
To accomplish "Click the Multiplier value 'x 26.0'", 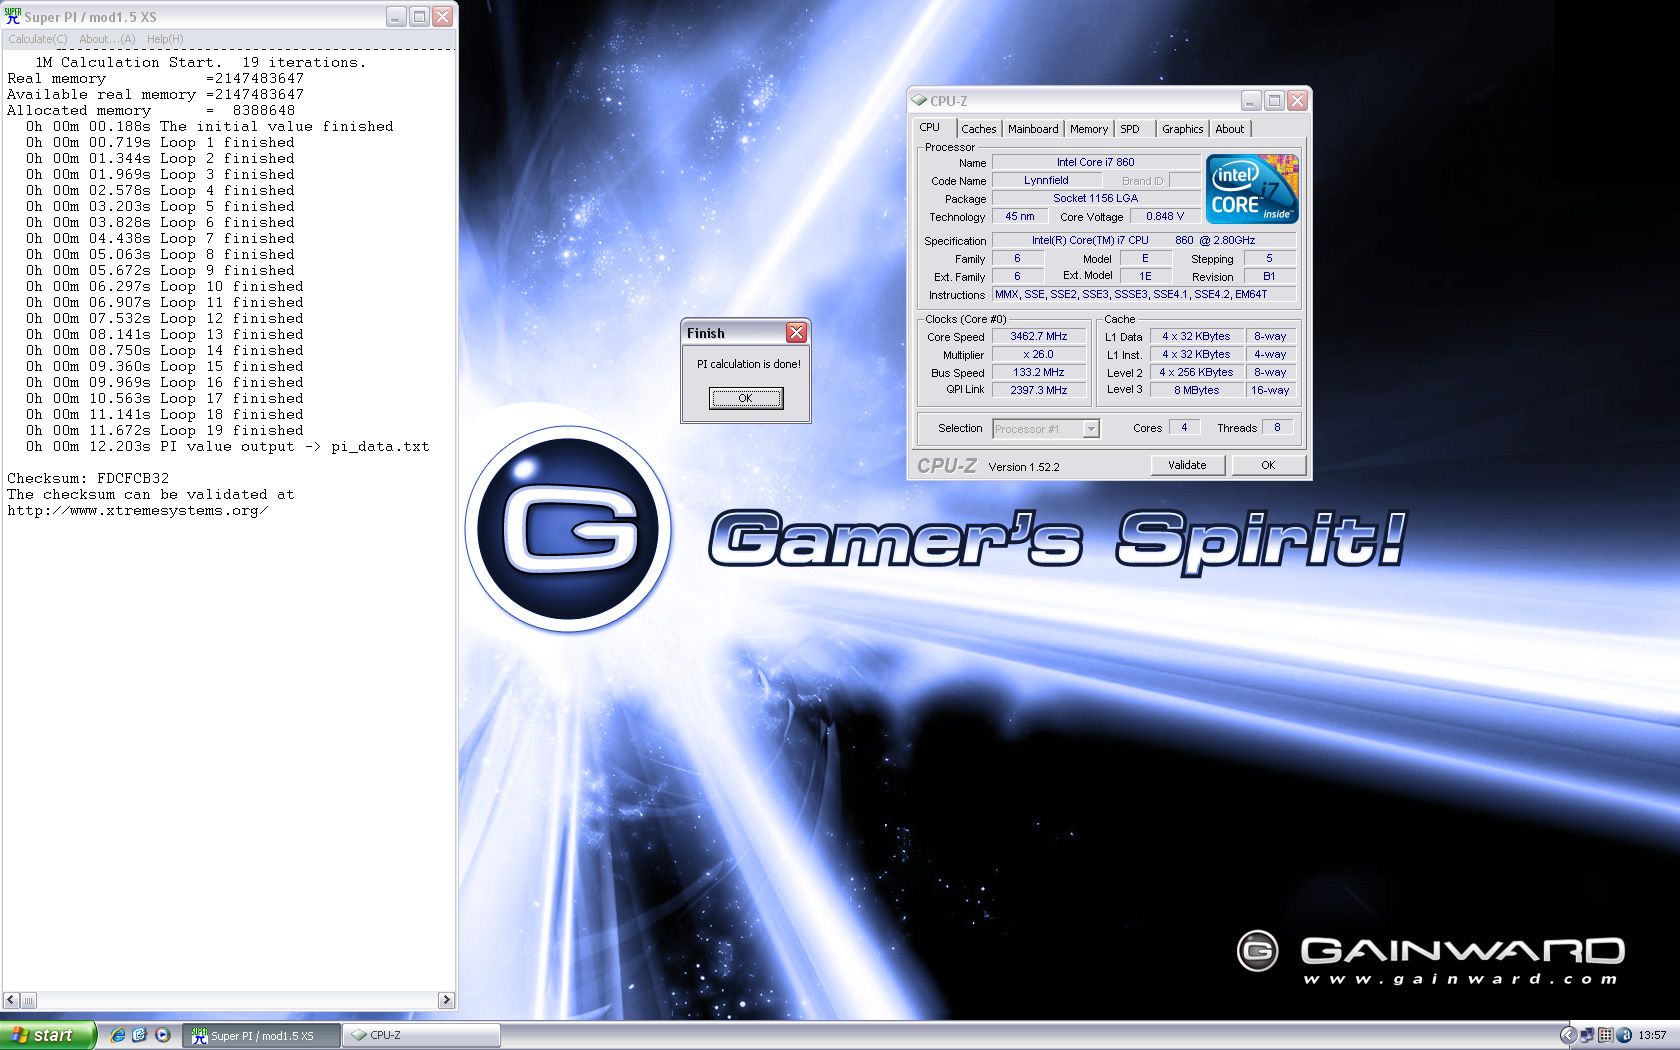I will (1039, 355).
